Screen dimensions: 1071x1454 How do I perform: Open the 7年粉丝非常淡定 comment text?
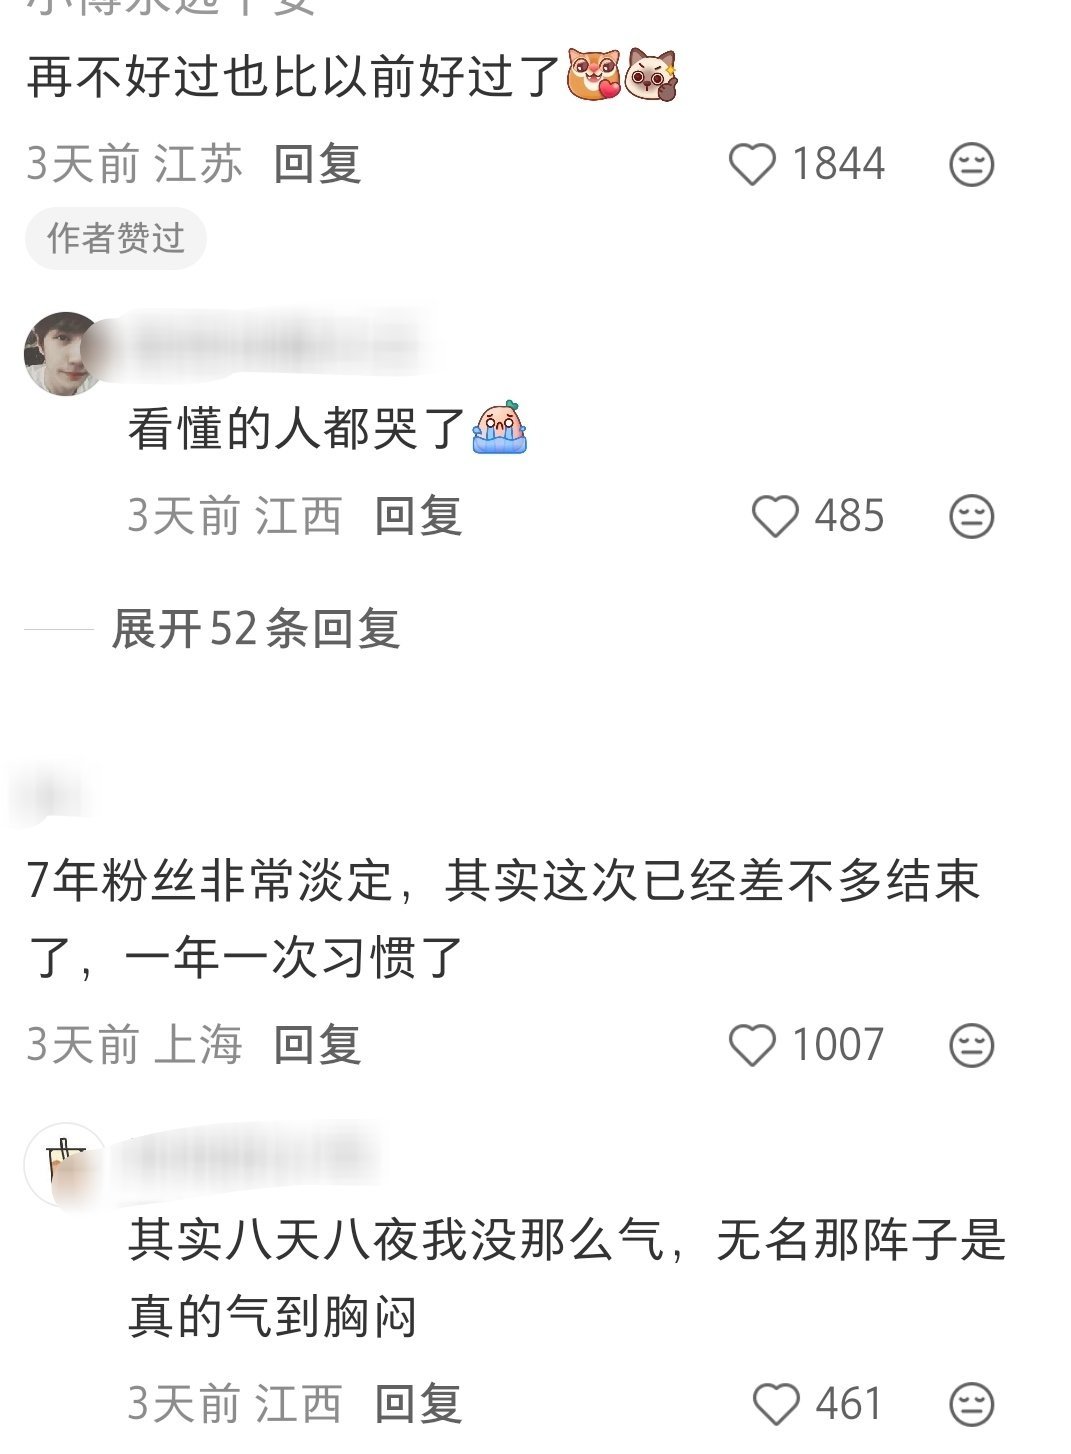coord(502,919)
